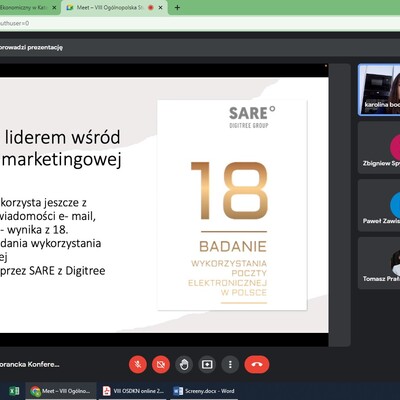400x400 pixels.
Task: Close the Ekonomiczny w Kat... browser tab
Action: tap(54, 7)
